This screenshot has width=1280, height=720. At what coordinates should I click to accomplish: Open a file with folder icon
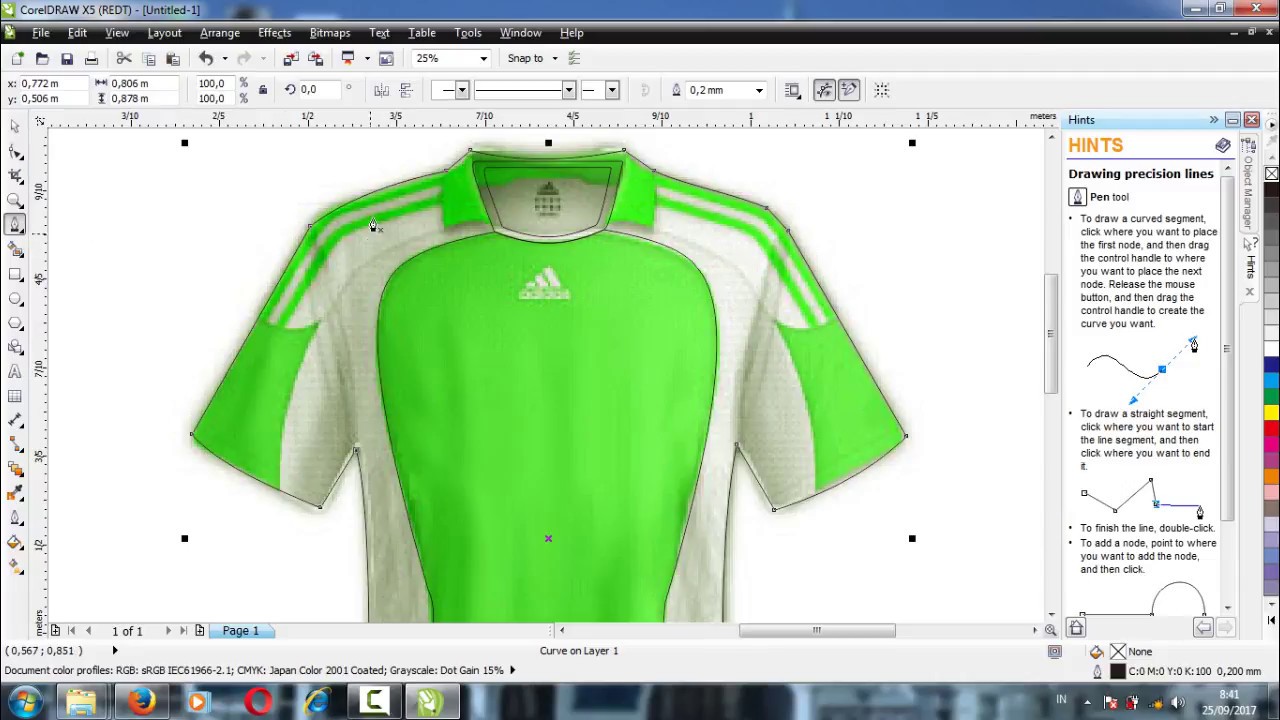coord(42,59)
